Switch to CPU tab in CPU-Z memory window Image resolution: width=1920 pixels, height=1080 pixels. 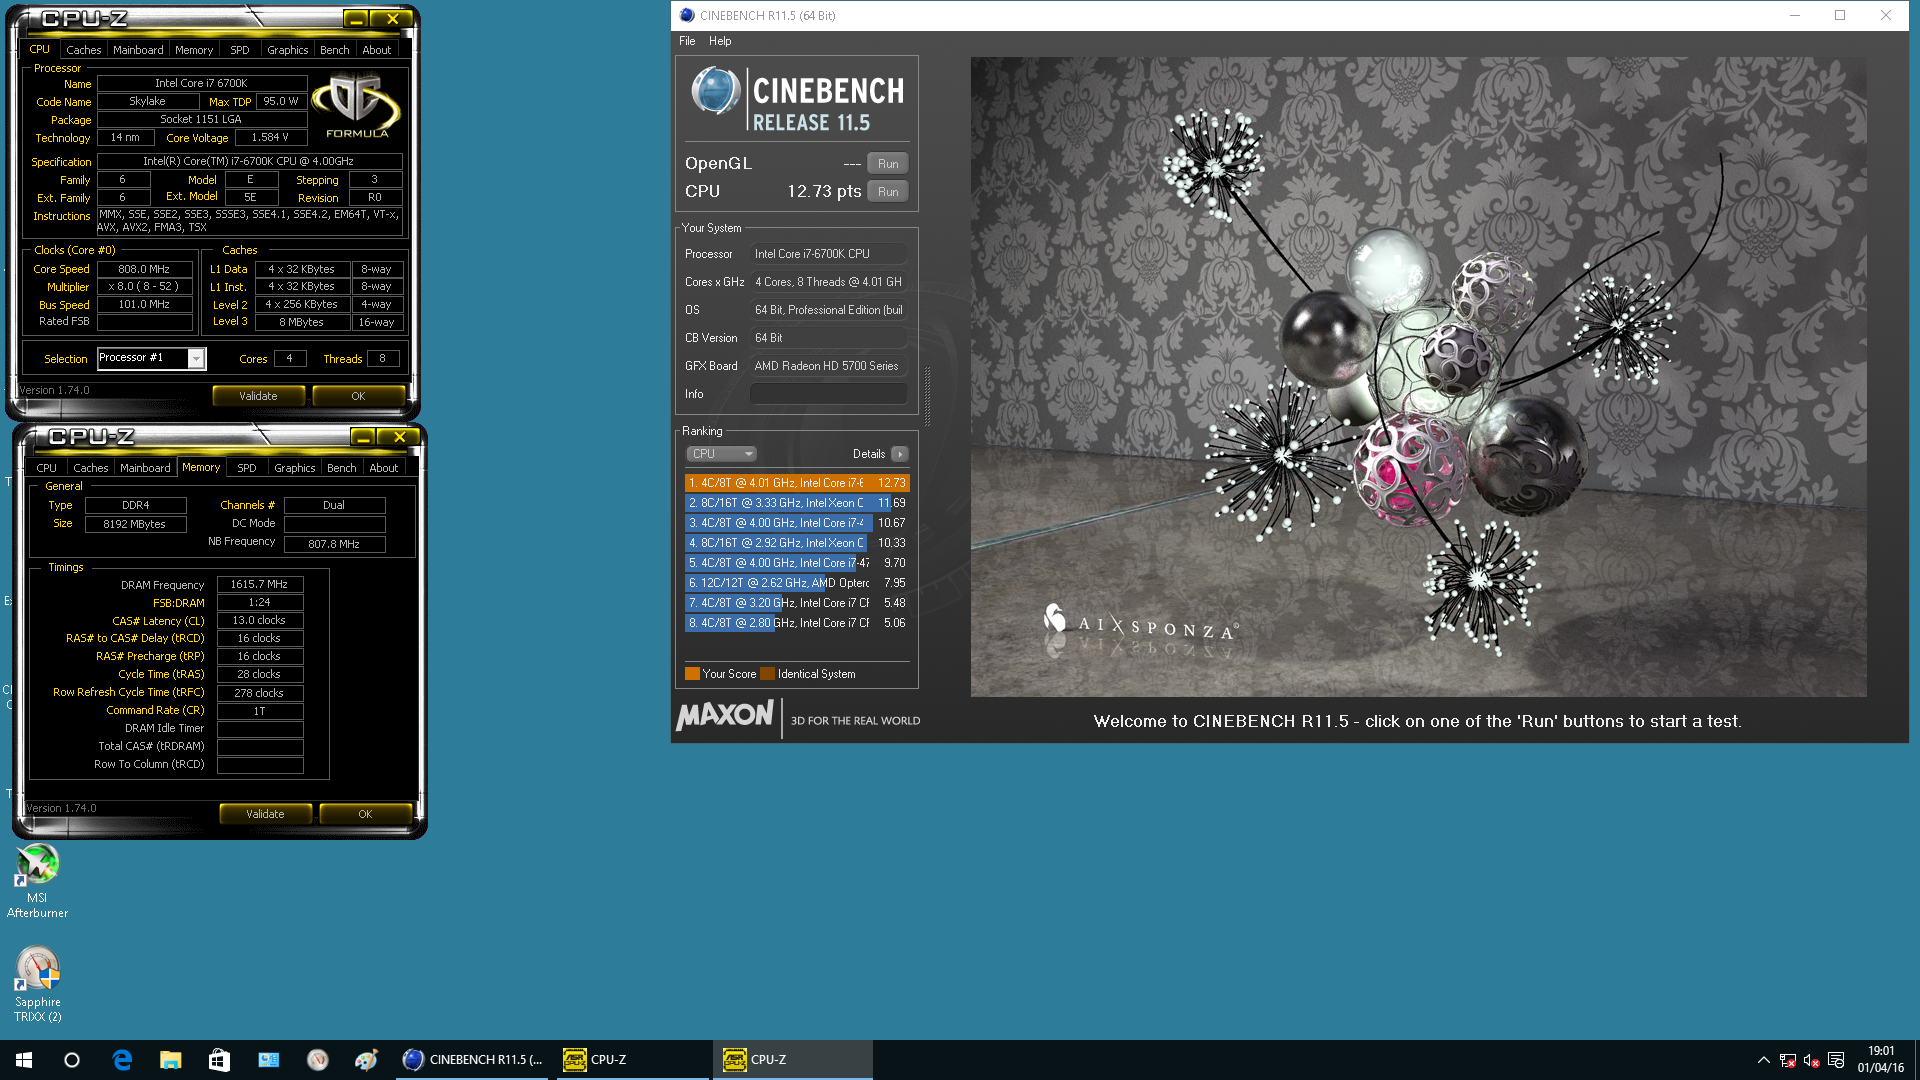point(47,467)
